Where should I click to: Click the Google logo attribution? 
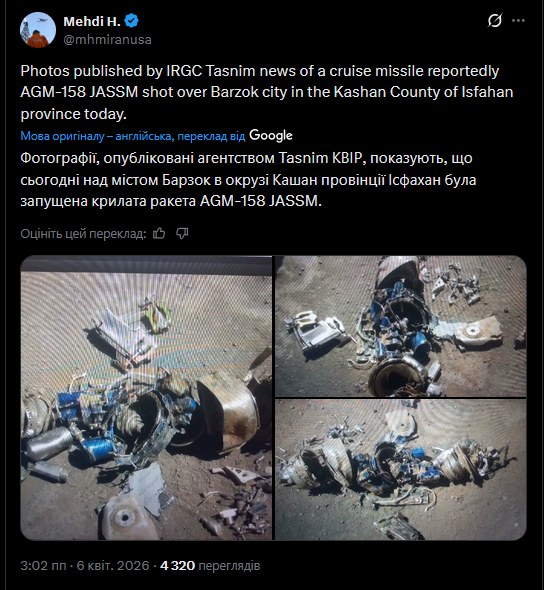coord(271,135)
